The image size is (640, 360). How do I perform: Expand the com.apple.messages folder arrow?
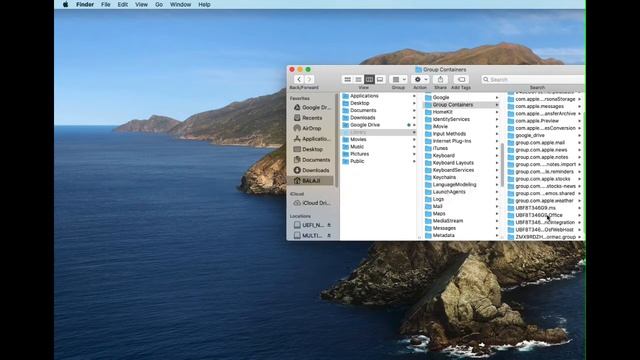coord(579,107)
